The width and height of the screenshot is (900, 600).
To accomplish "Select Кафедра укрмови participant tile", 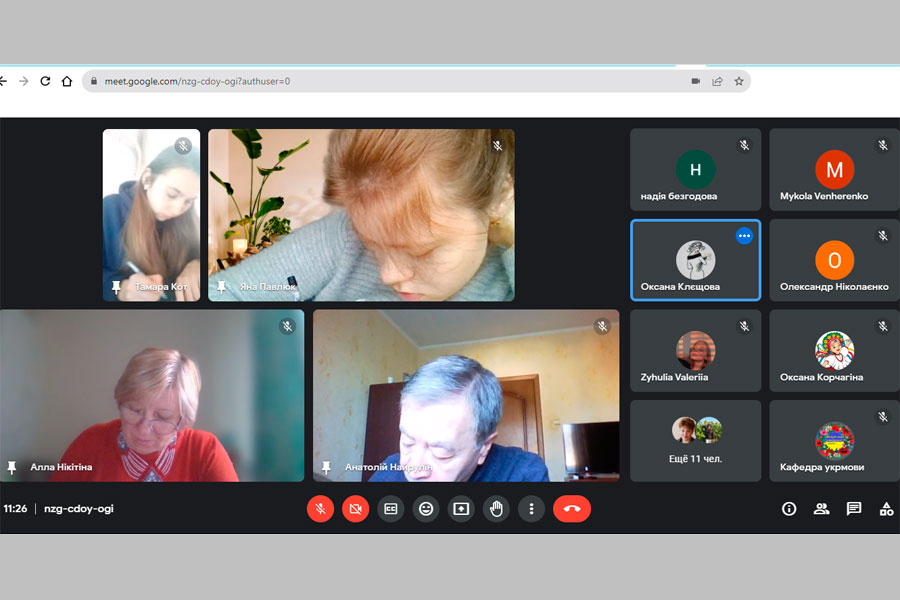I will point(835,441).
